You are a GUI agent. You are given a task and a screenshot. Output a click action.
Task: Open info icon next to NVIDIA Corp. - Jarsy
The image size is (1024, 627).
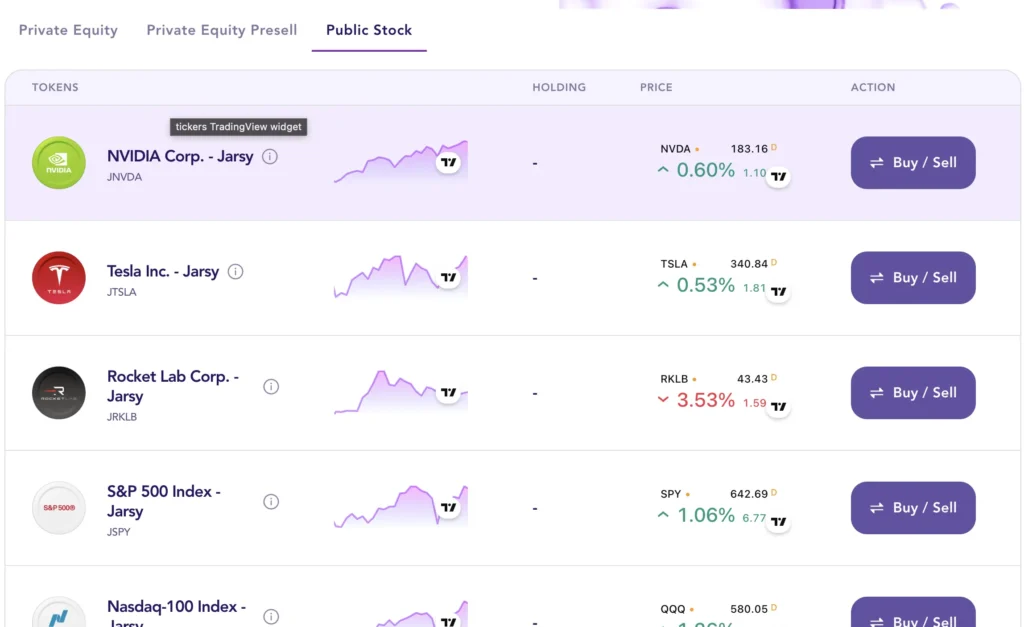(x=270, y=157)
